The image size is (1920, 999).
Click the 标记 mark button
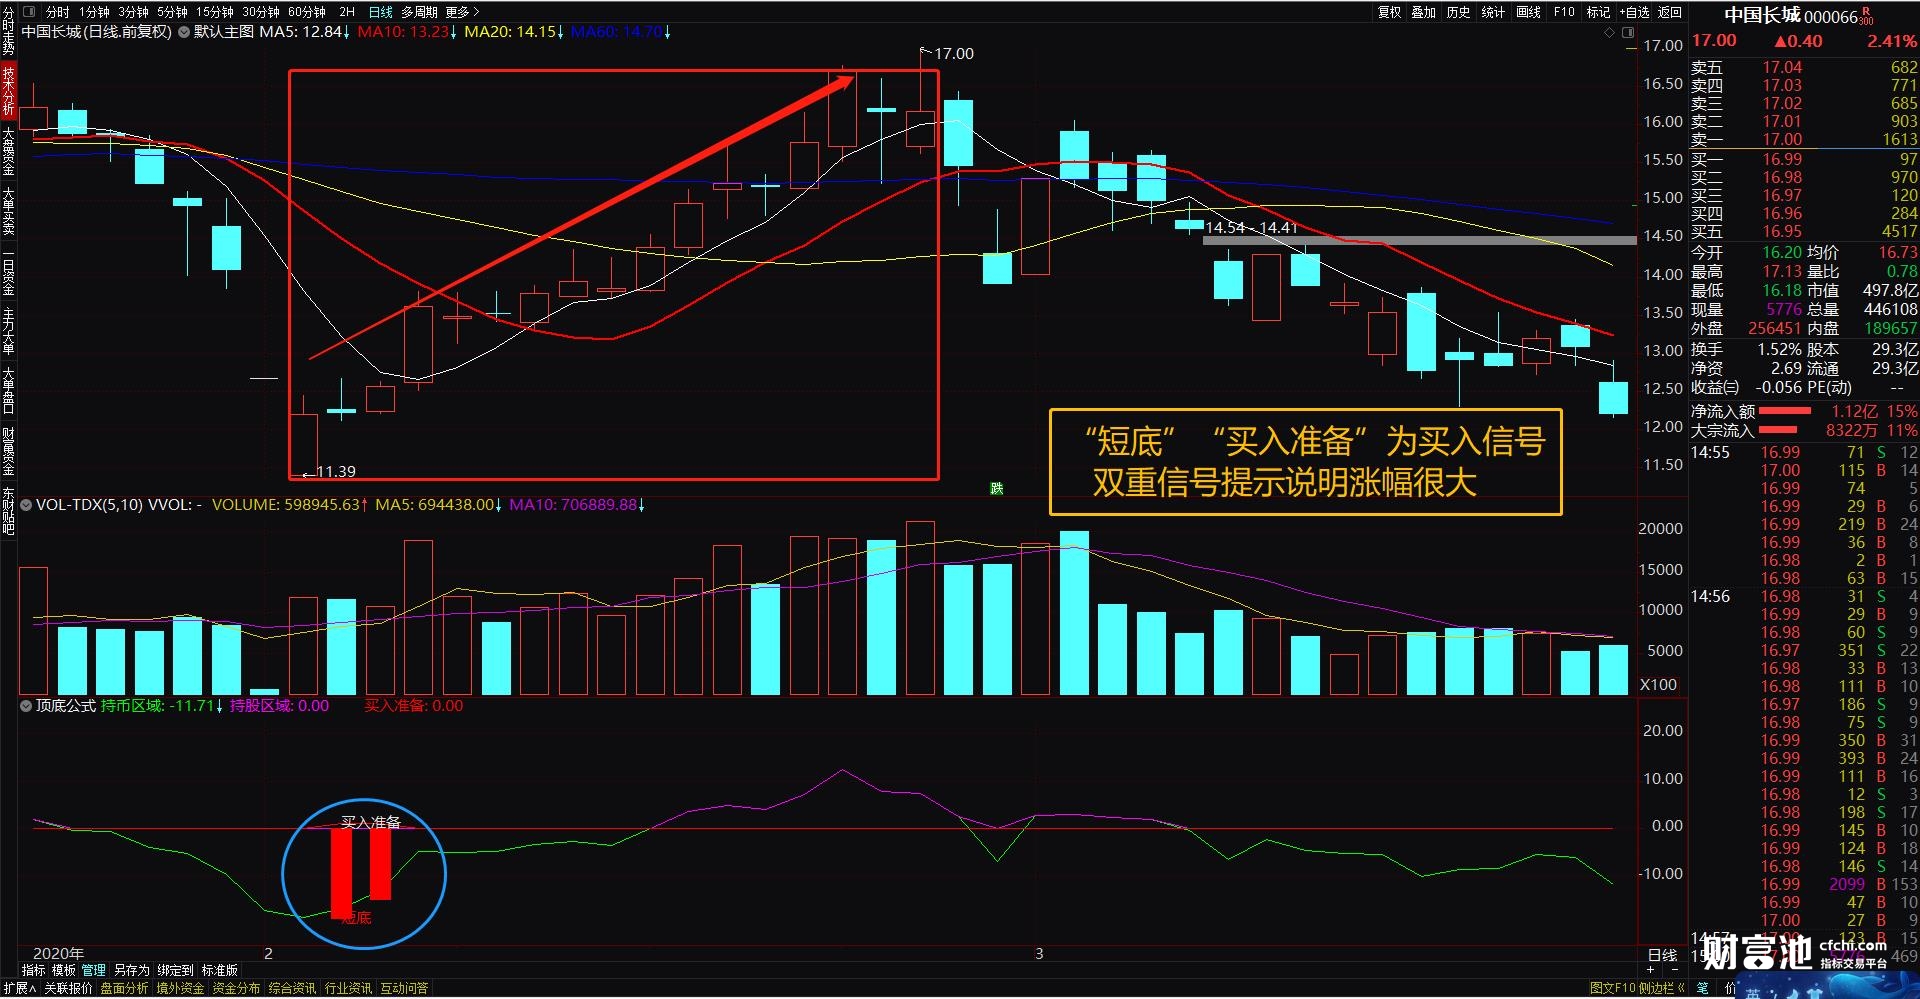(1598, 12)
